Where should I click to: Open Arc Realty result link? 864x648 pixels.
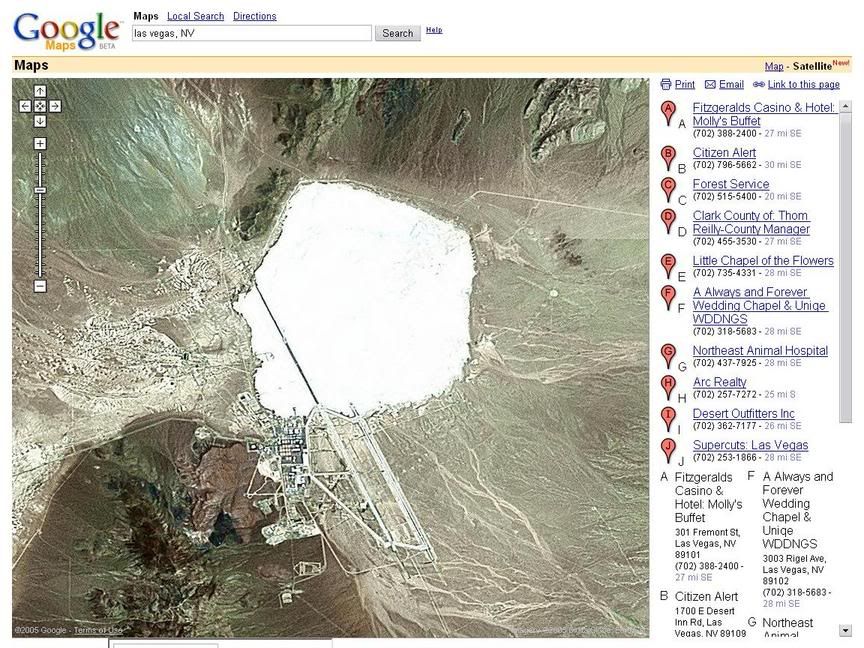[x=720, y=382]
